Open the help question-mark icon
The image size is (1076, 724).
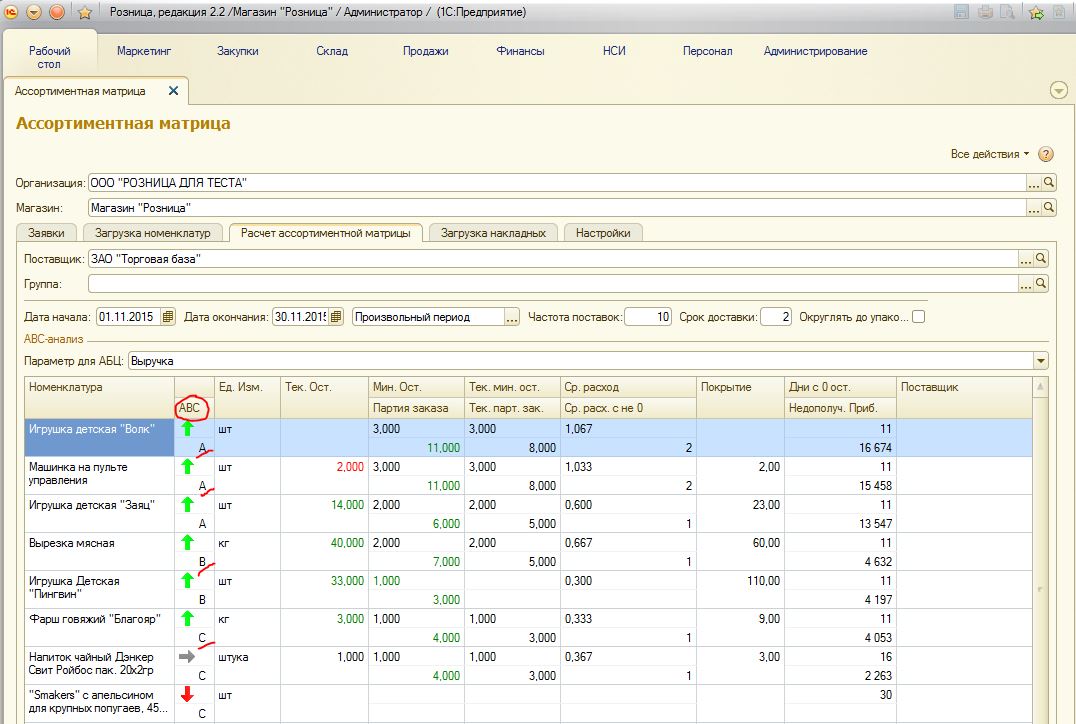(x=1046, y=154)
